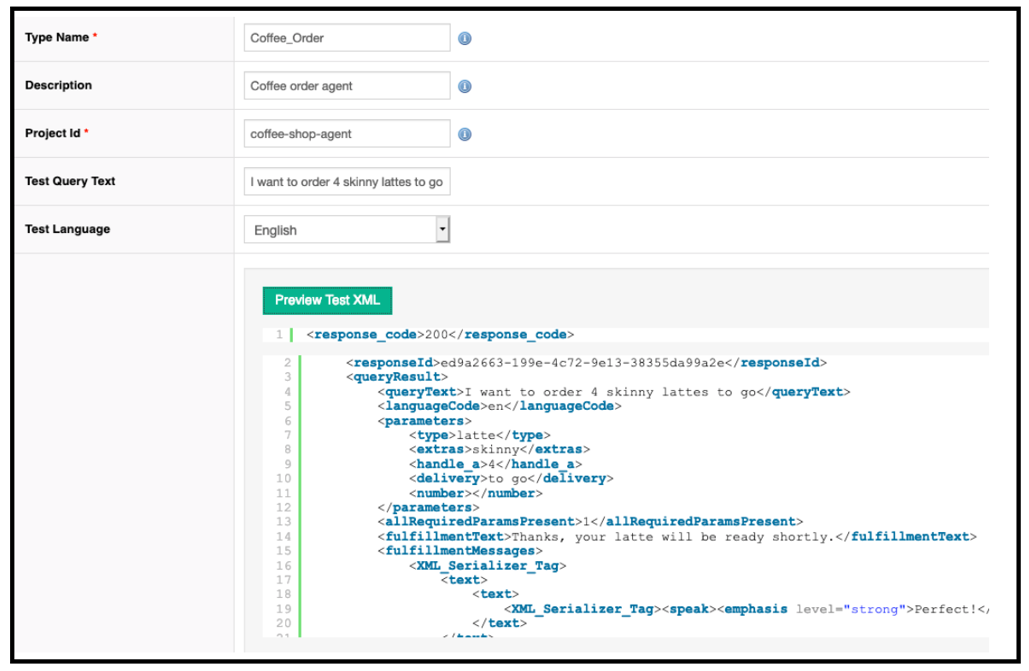Click the emphasis level strong XML line
1029x671 pixels.
click(746, 609)
